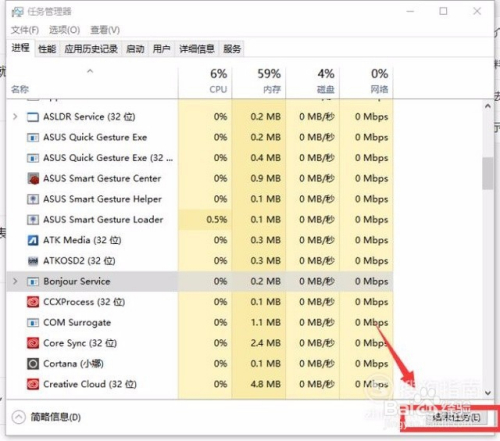Switch to the 启动 tab
This screenshot has width=500, height=441.
pyautogui.click(x=135, y=49)
